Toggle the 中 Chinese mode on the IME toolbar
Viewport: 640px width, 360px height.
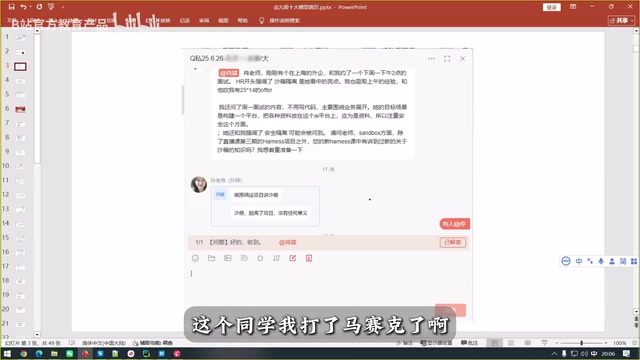[579, 261]
